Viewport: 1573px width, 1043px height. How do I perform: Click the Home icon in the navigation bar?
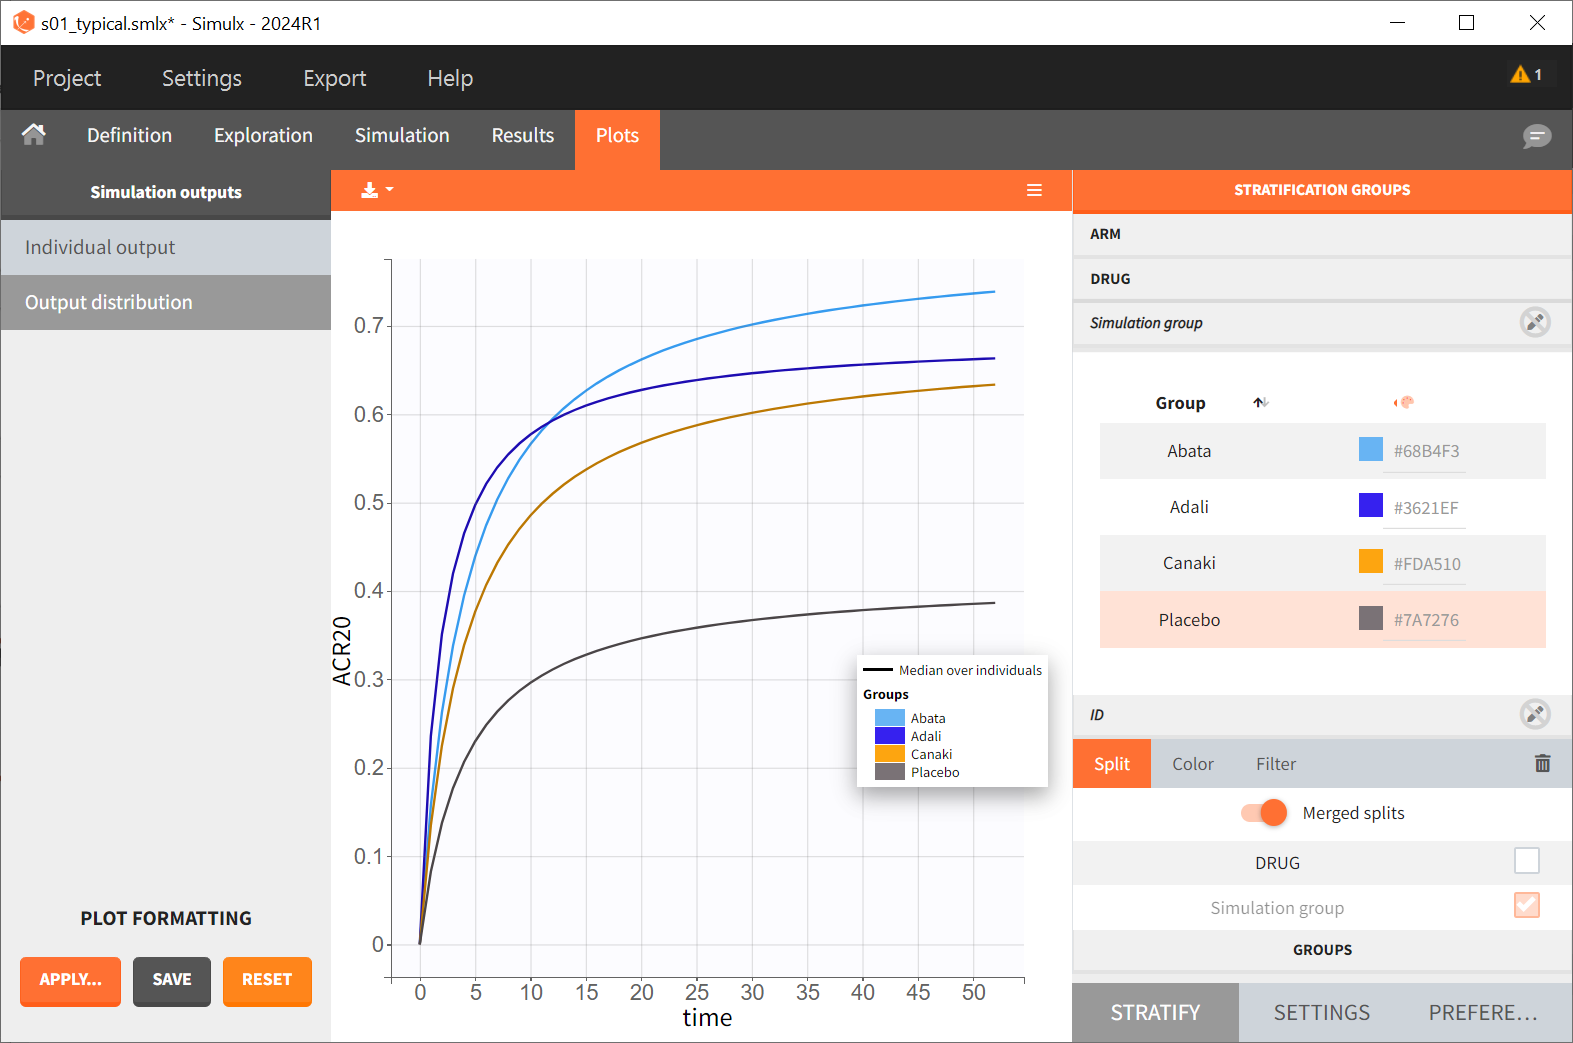34,135
